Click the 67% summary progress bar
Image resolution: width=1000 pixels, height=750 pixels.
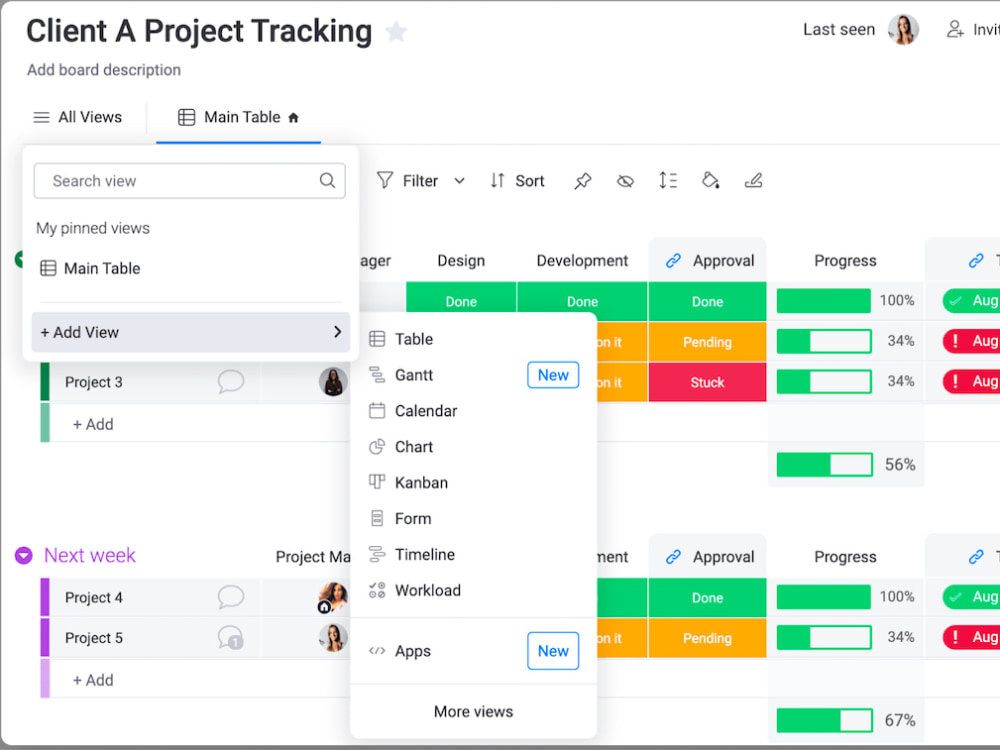pos(825,720)
